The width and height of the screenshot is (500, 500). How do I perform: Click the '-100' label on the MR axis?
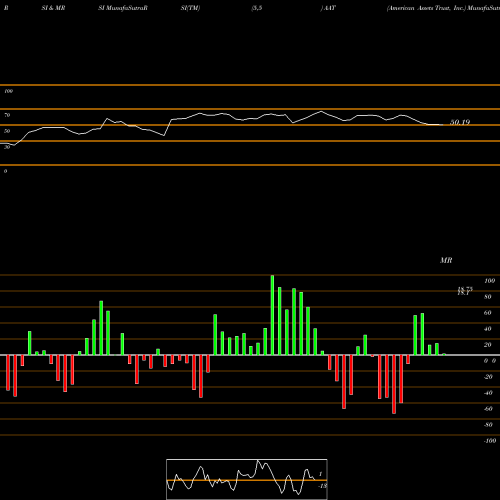[490, 441]
